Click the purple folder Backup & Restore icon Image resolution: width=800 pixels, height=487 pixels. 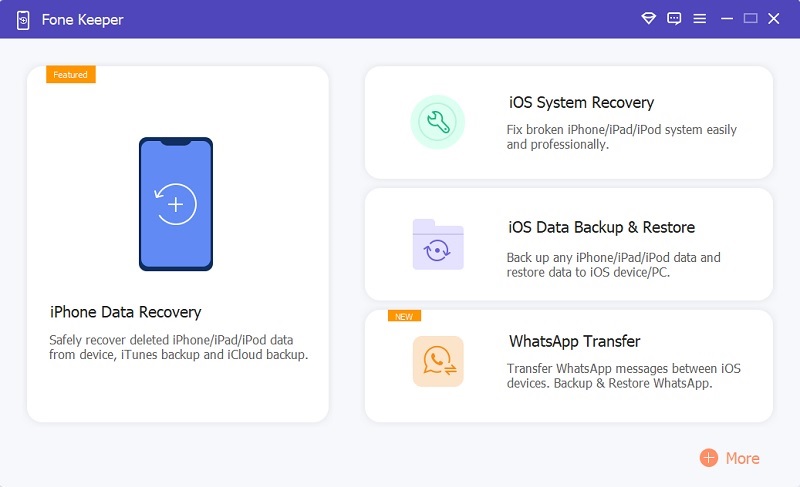[x=438, y=244]
